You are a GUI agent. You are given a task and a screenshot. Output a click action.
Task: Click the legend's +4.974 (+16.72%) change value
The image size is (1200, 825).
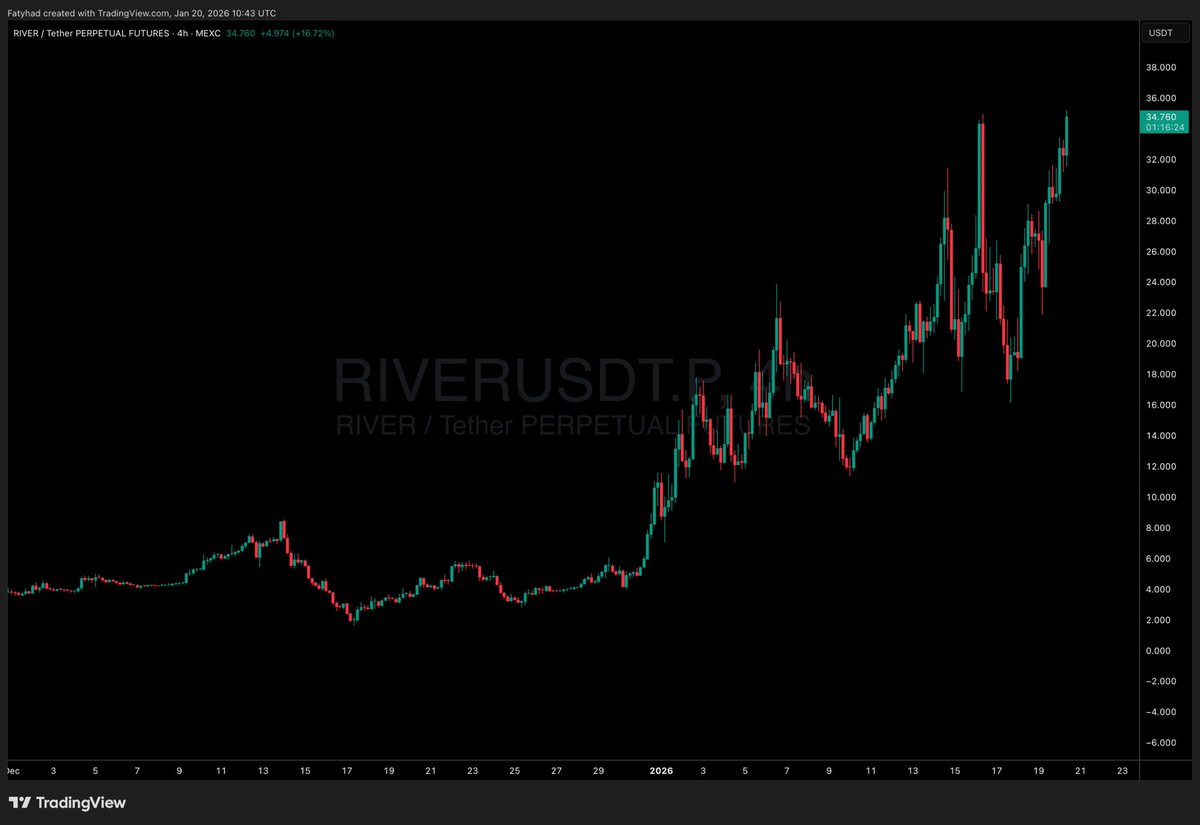297,33
